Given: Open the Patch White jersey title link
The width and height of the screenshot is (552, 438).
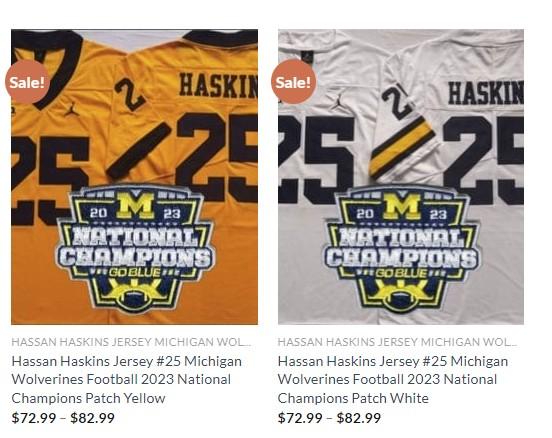Looking at the screenshot, I should coord(393,380).
